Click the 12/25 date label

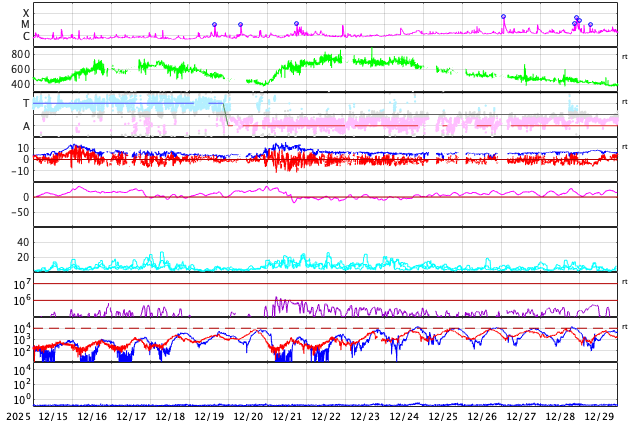click(x=443, y=416)
